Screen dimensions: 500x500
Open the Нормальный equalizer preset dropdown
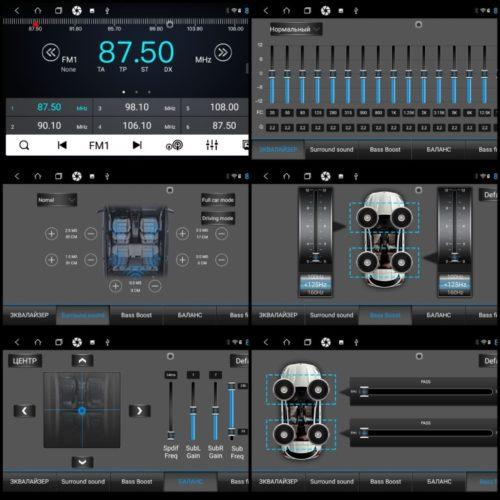tap(295, 29)
